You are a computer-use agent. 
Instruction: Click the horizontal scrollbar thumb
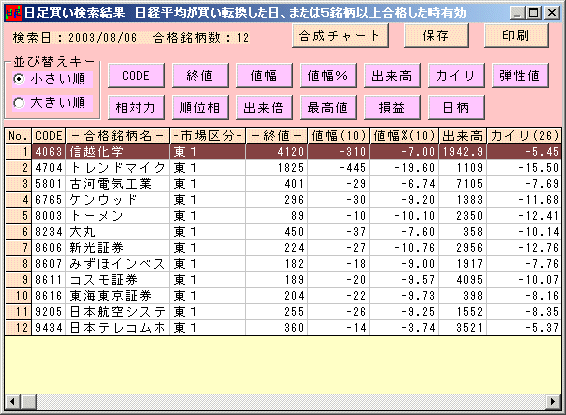point(29,401)
